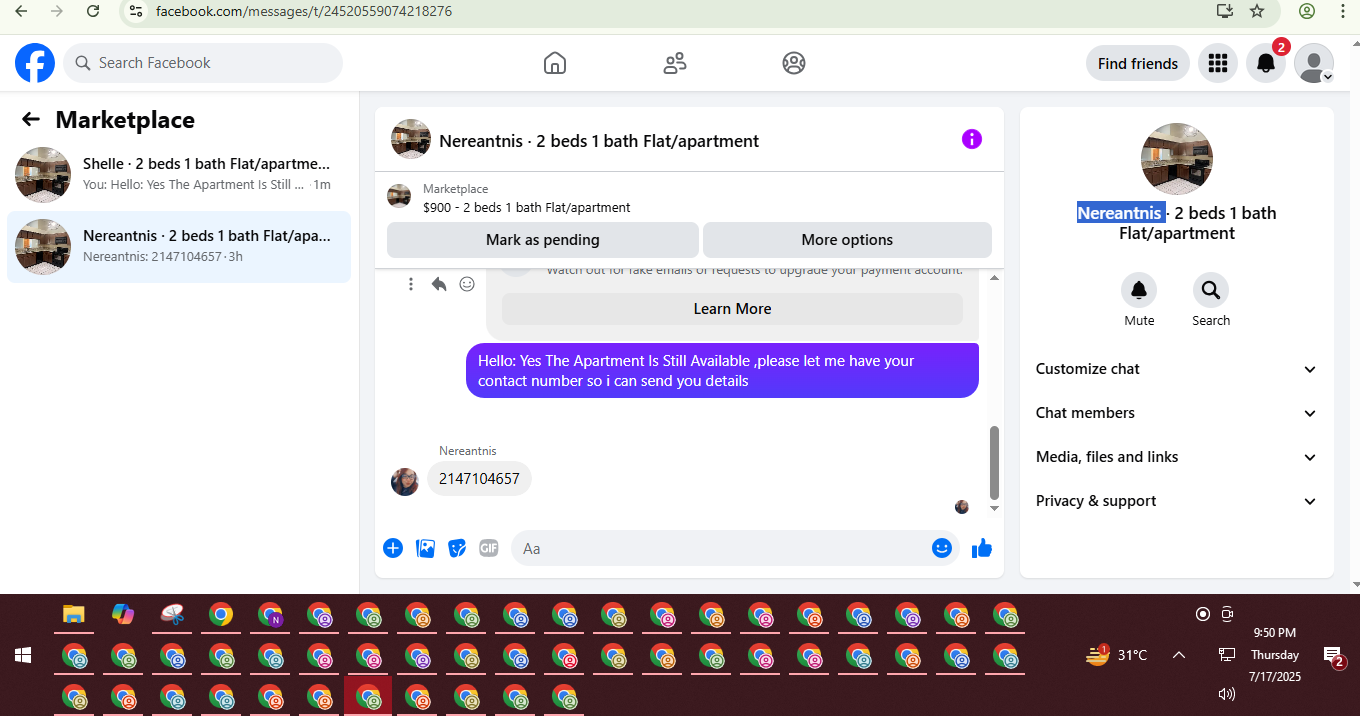Viewport: 1360px width, 716px height.
Task: Click the Aa message input box
Action: click(721, 548)
